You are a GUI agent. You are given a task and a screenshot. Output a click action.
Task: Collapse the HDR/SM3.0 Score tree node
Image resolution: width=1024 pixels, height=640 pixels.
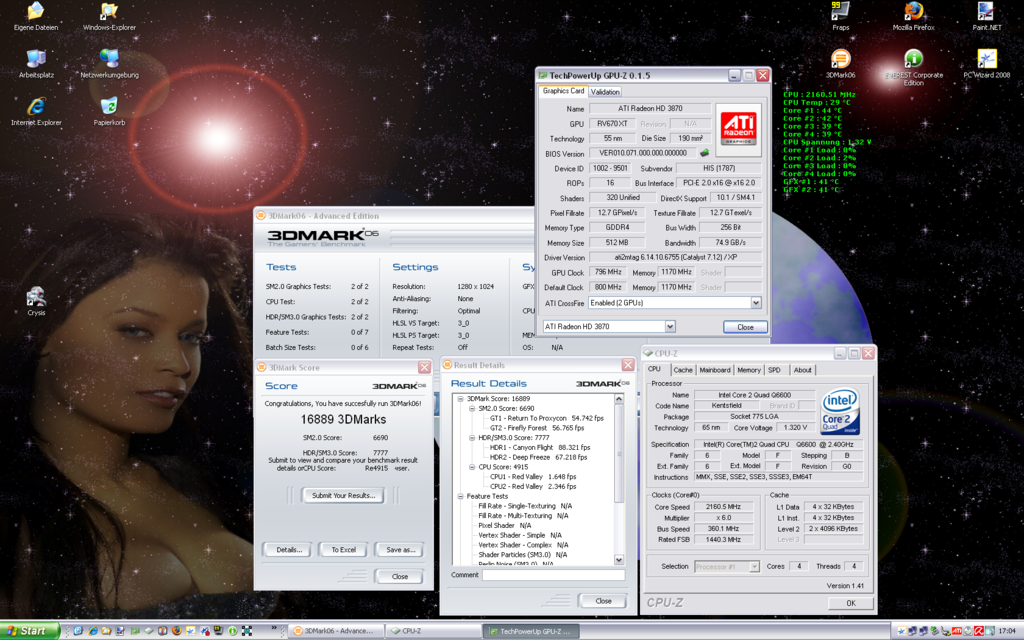(x=472, y=438)
